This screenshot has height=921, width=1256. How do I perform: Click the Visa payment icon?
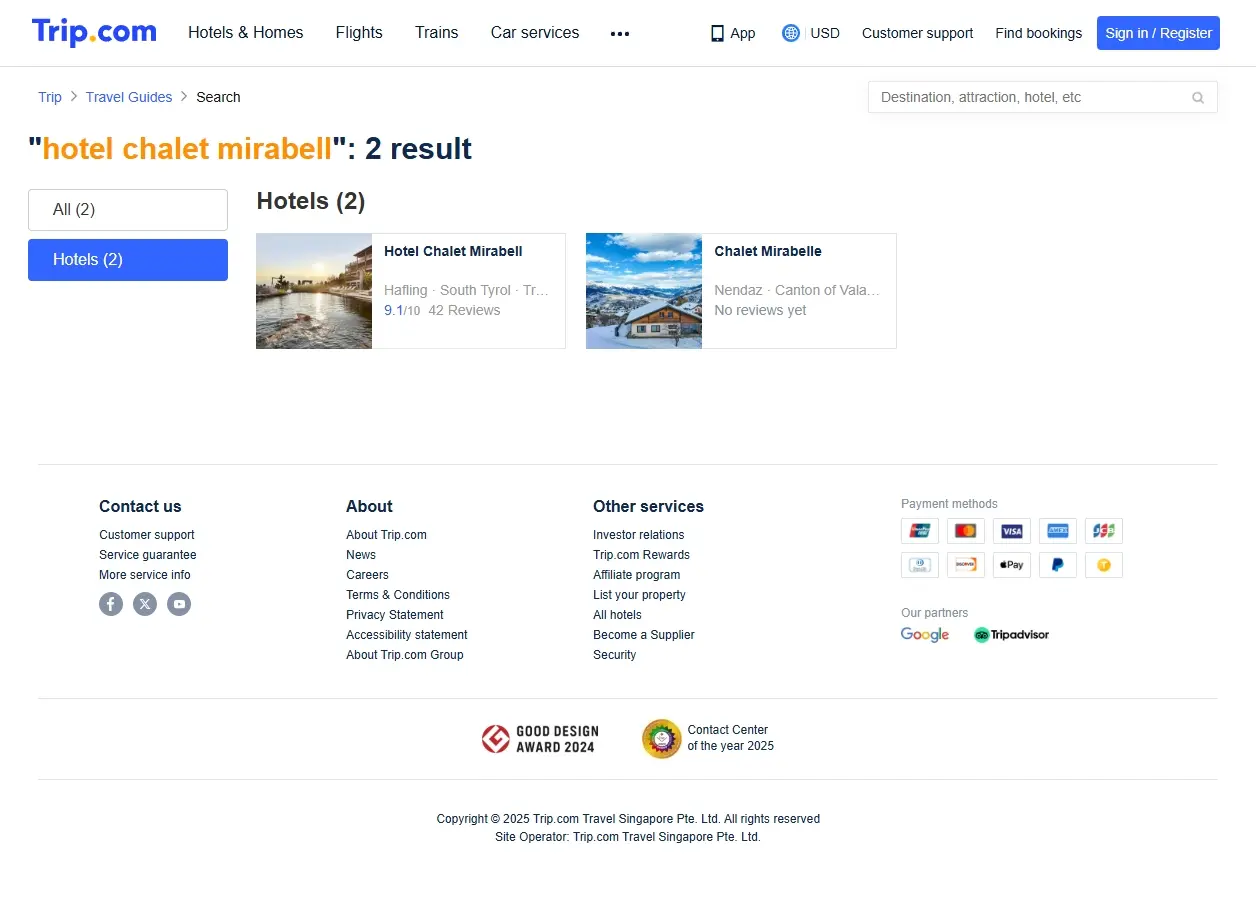(1012, 531)
